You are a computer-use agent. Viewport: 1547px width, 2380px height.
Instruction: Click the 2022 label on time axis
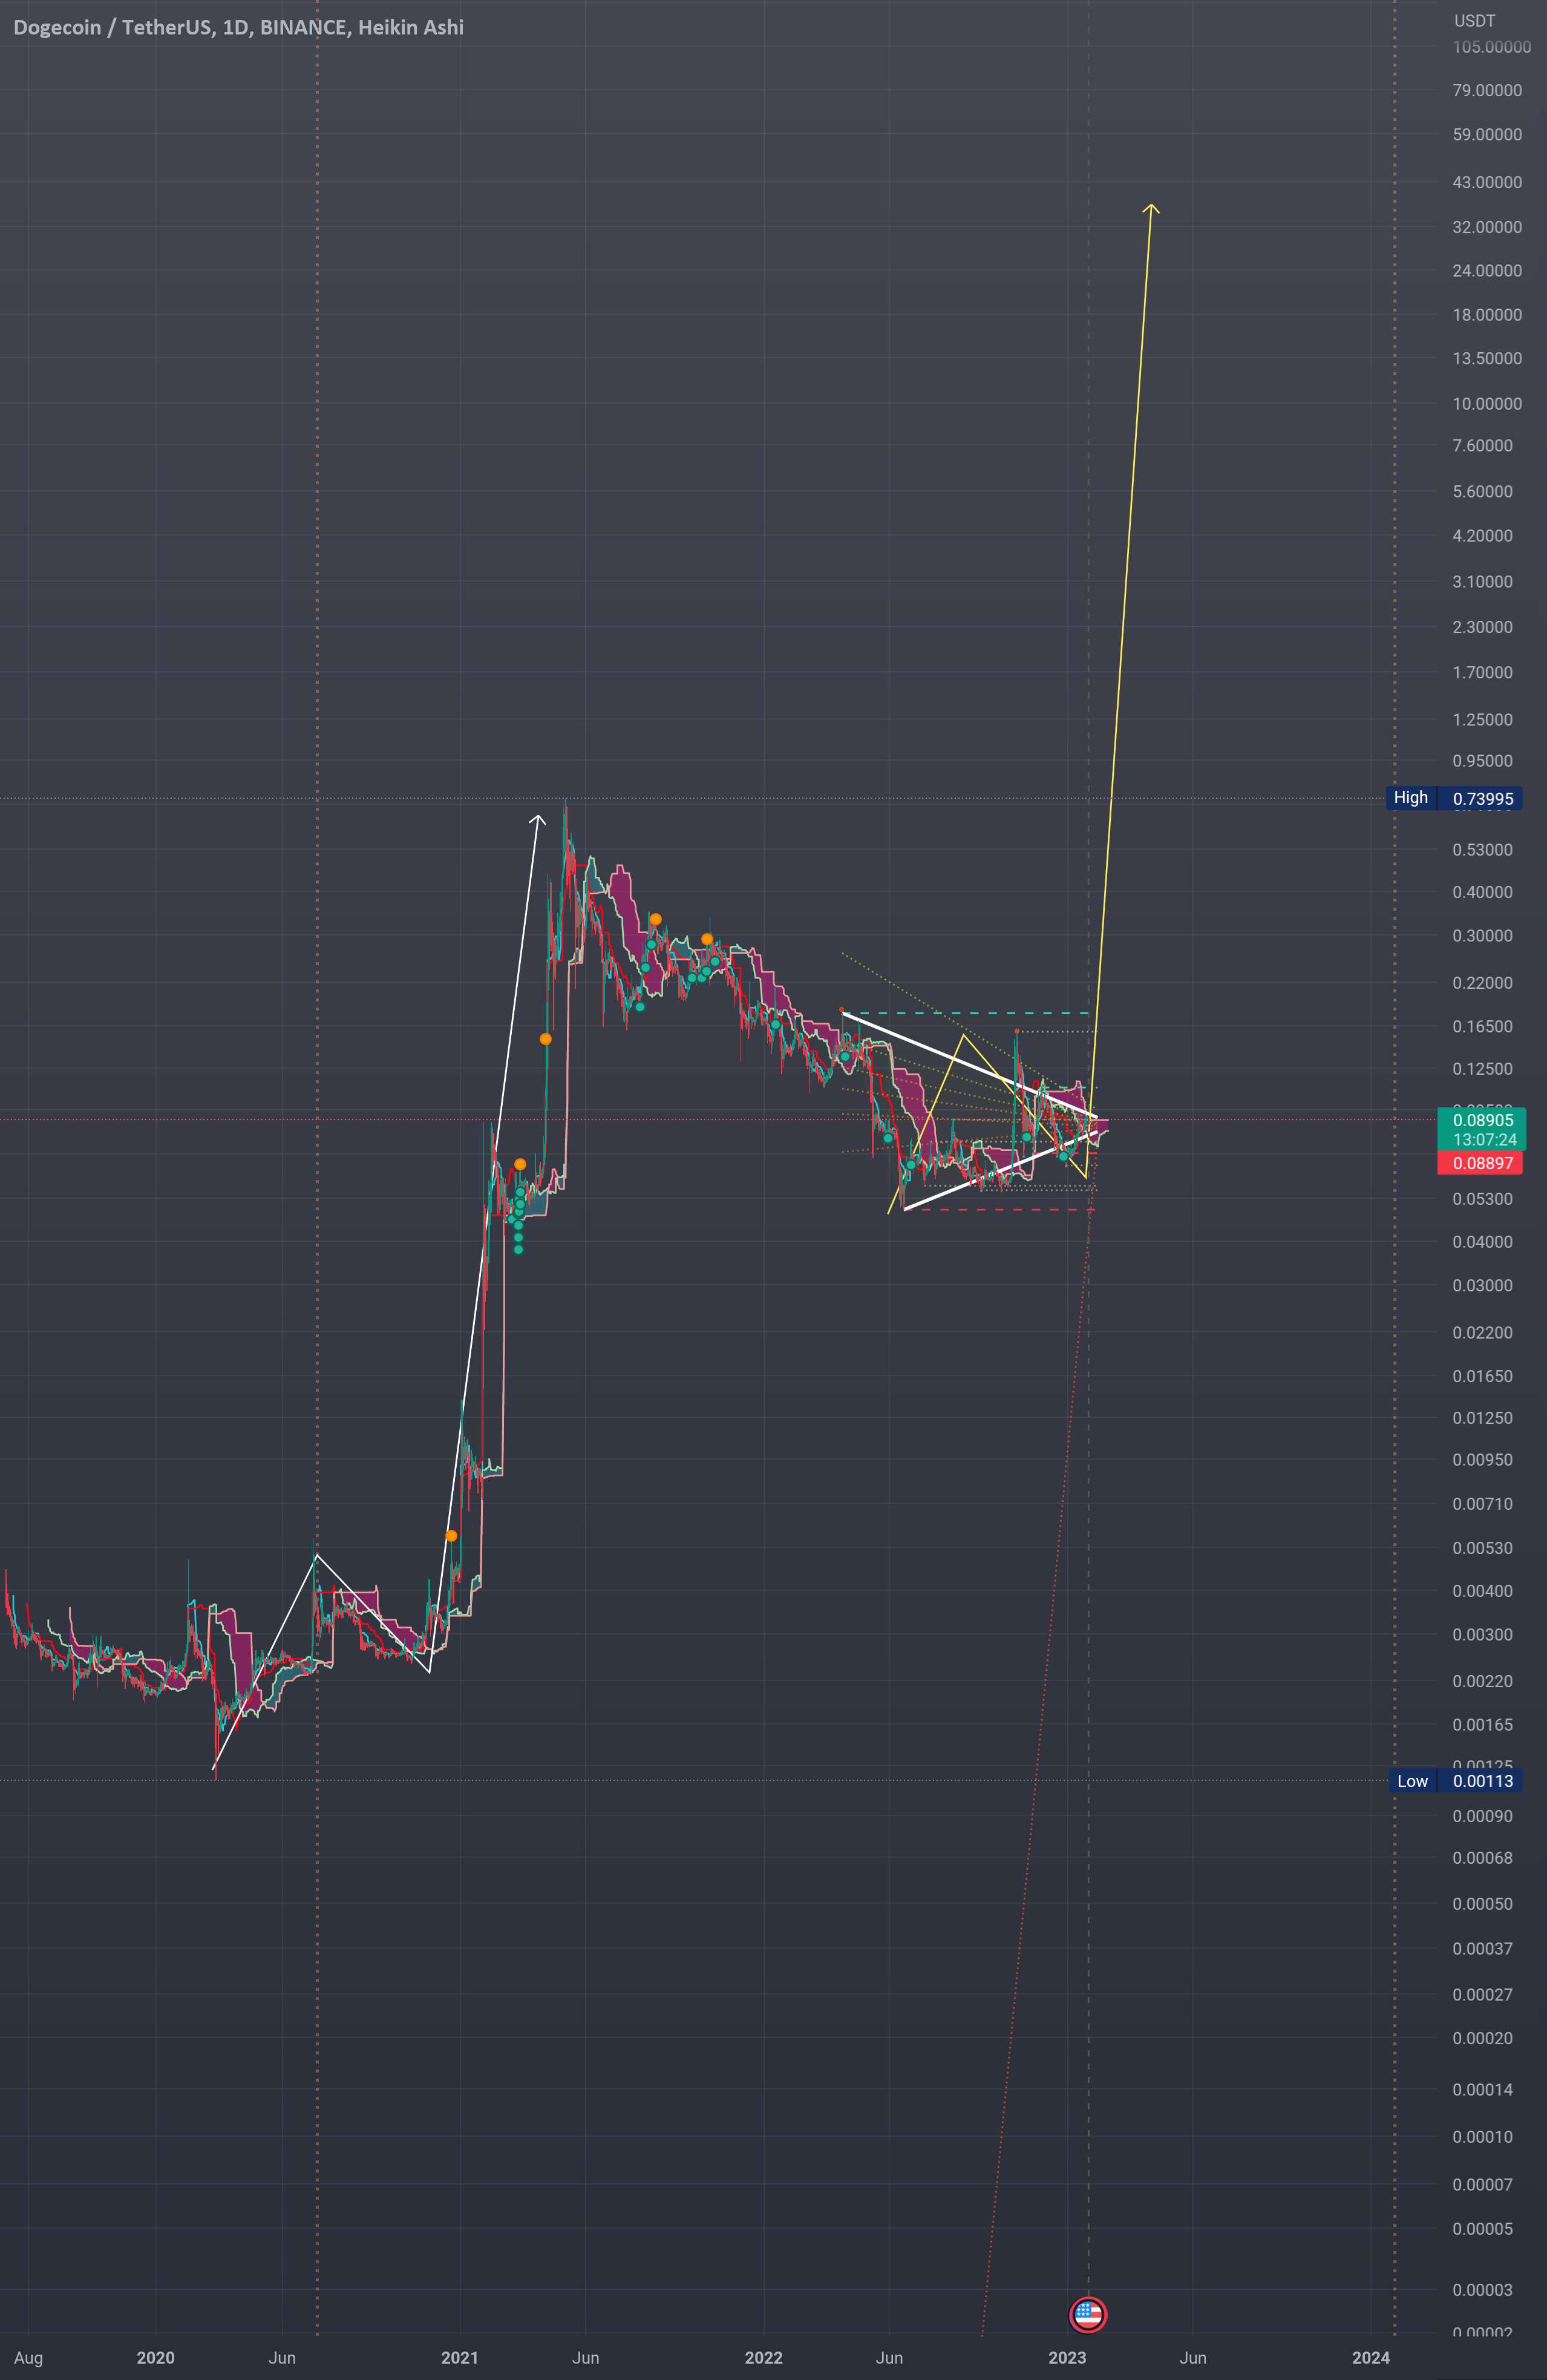click(x=763, y=2358)
